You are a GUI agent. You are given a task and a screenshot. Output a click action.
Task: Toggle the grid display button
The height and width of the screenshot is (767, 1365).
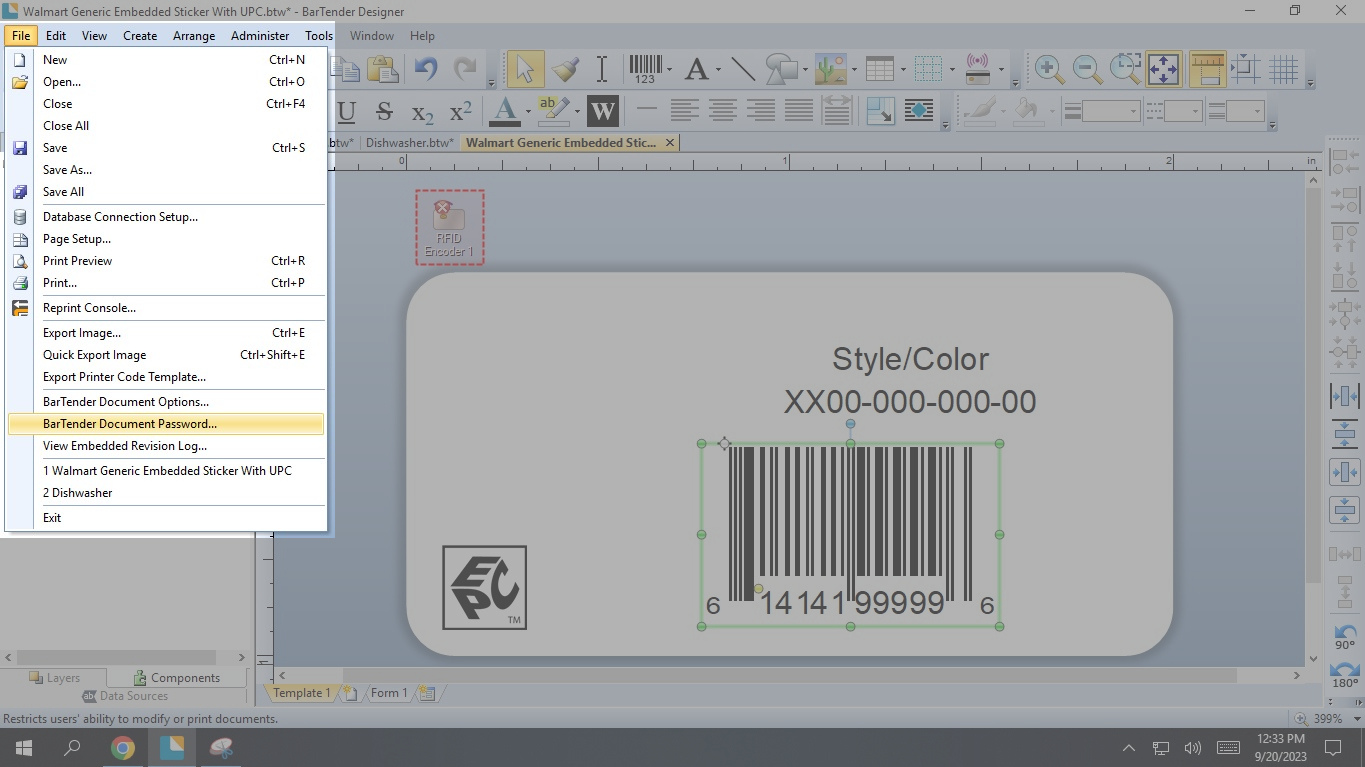[x=1283, y=69]
